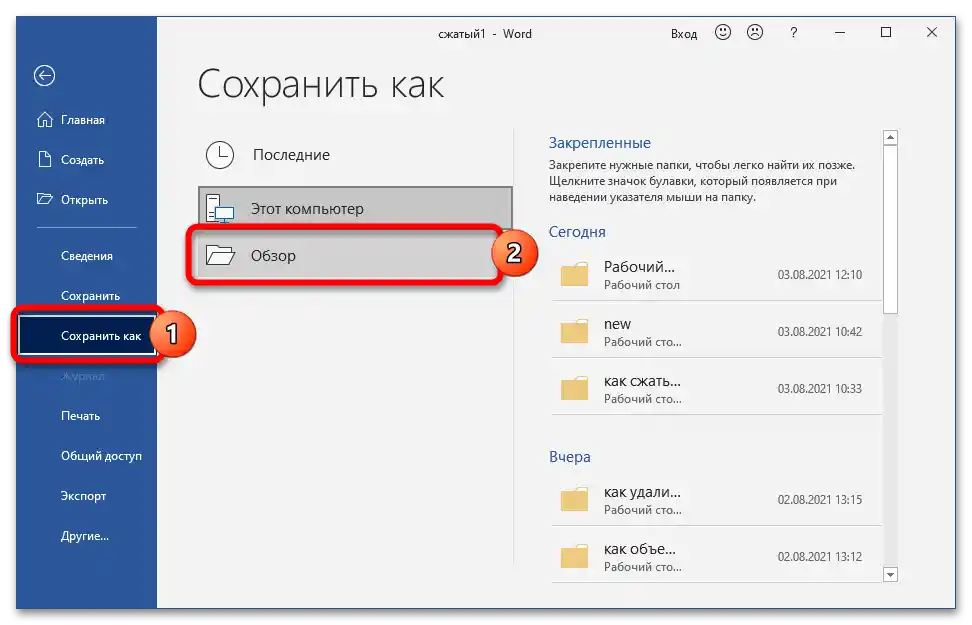Click the date 03.08.2021 12:10

click(x=820, y=275)
